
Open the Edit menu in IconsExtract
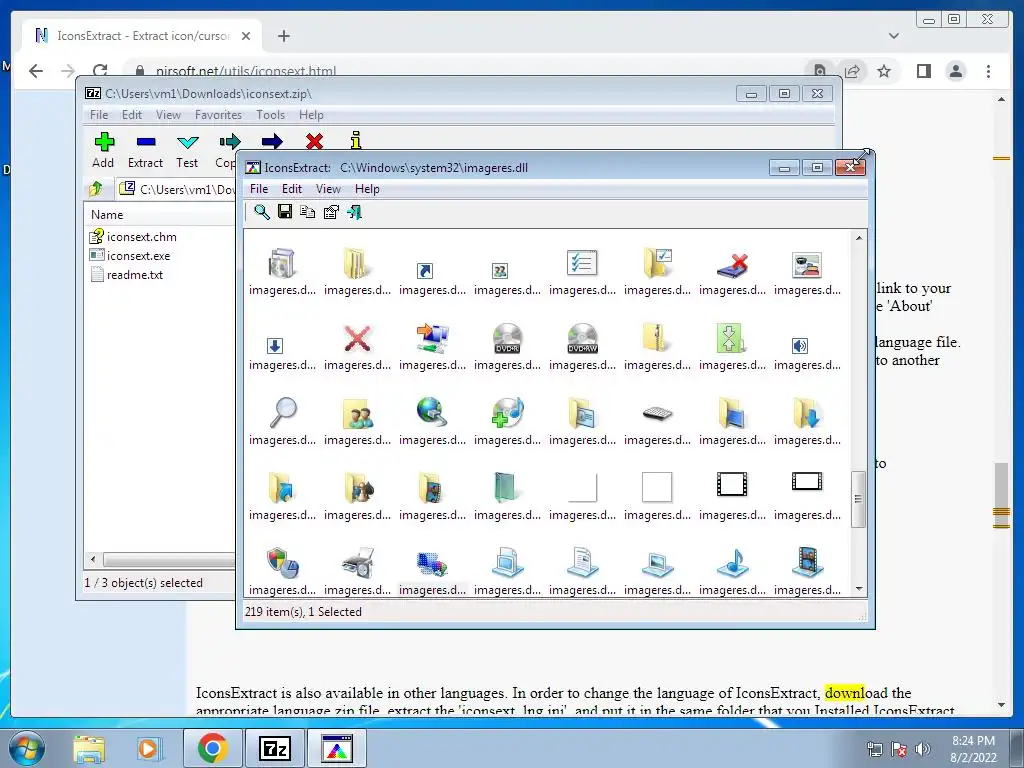pos(291,189)
